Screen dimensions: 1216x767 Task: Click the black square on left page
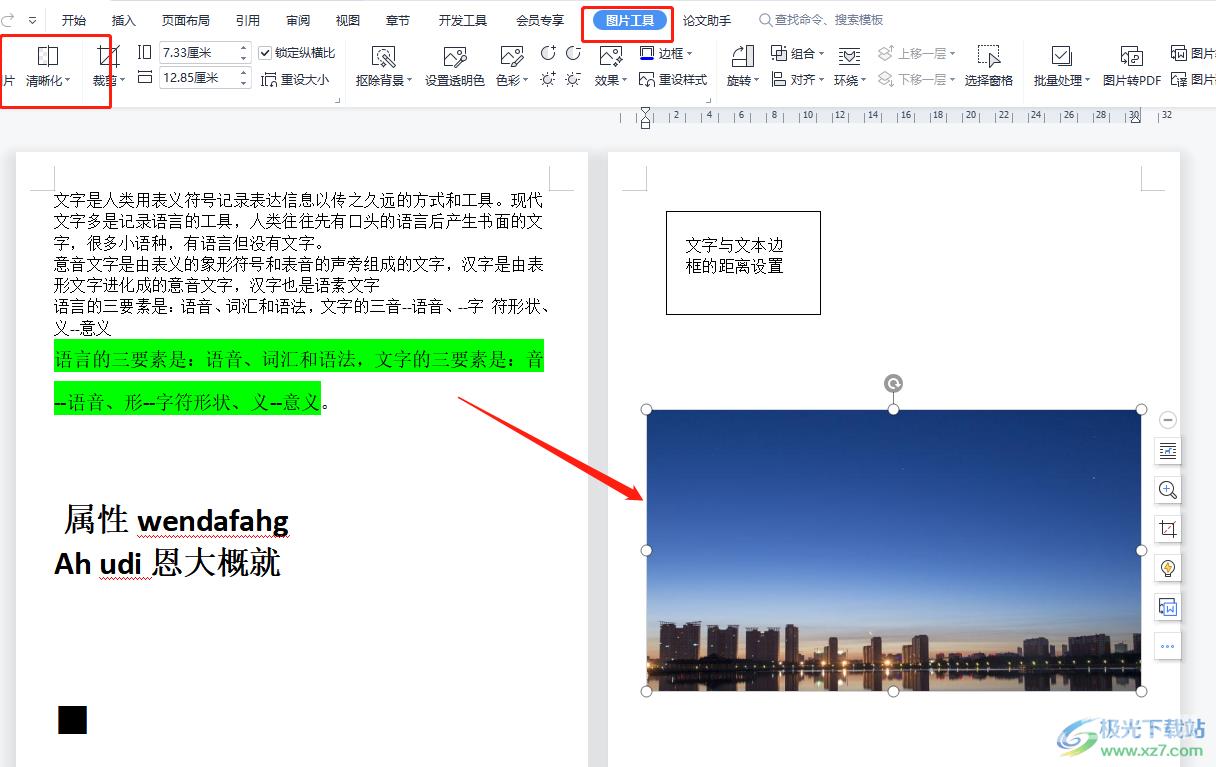coord(72,720)
